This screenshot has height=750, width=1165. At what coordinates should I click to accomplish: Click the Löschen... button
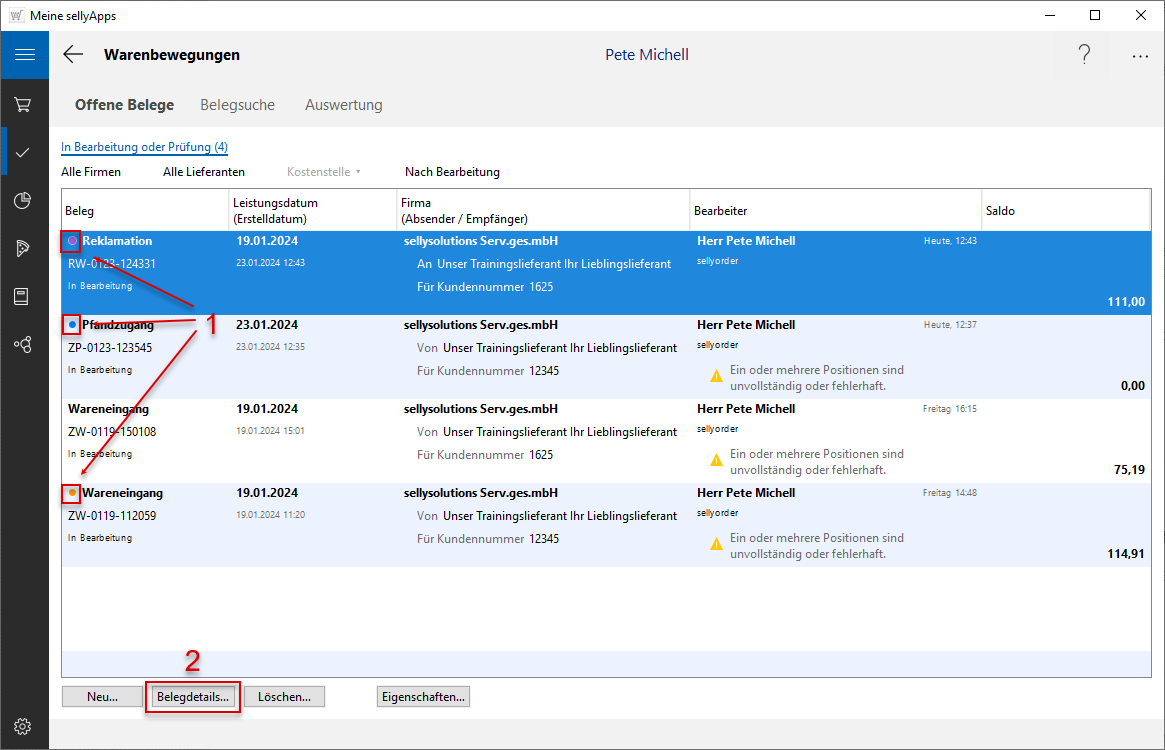point(284,697)
